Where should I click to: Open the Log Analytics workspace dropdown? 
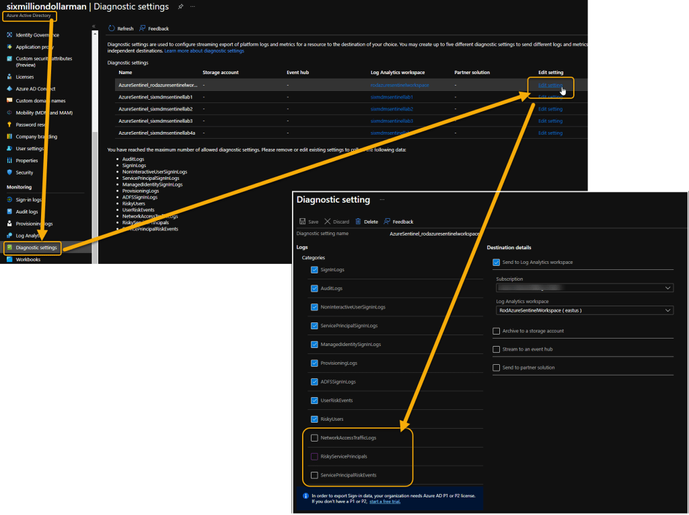[584, 310]
